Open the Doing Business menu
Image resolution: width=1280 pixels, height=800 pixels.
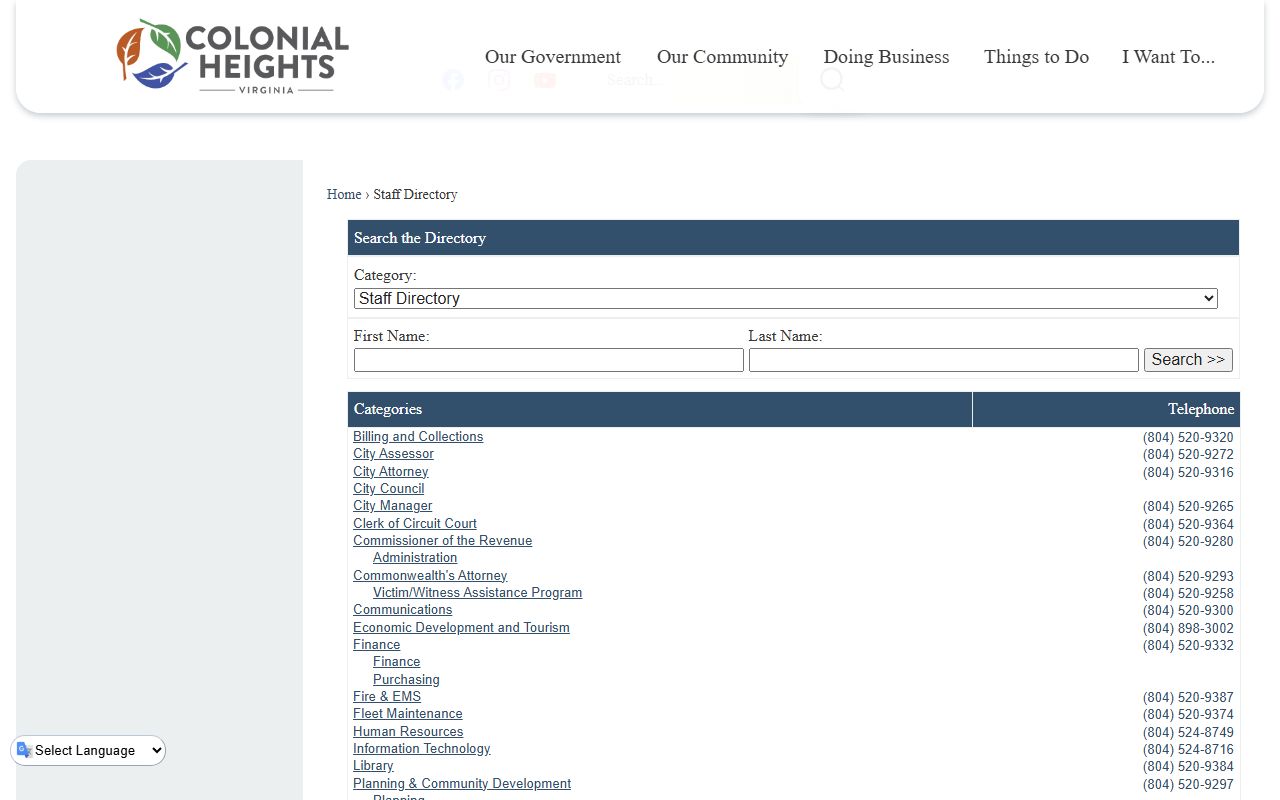pyautogui.click(x=886, y=57)
